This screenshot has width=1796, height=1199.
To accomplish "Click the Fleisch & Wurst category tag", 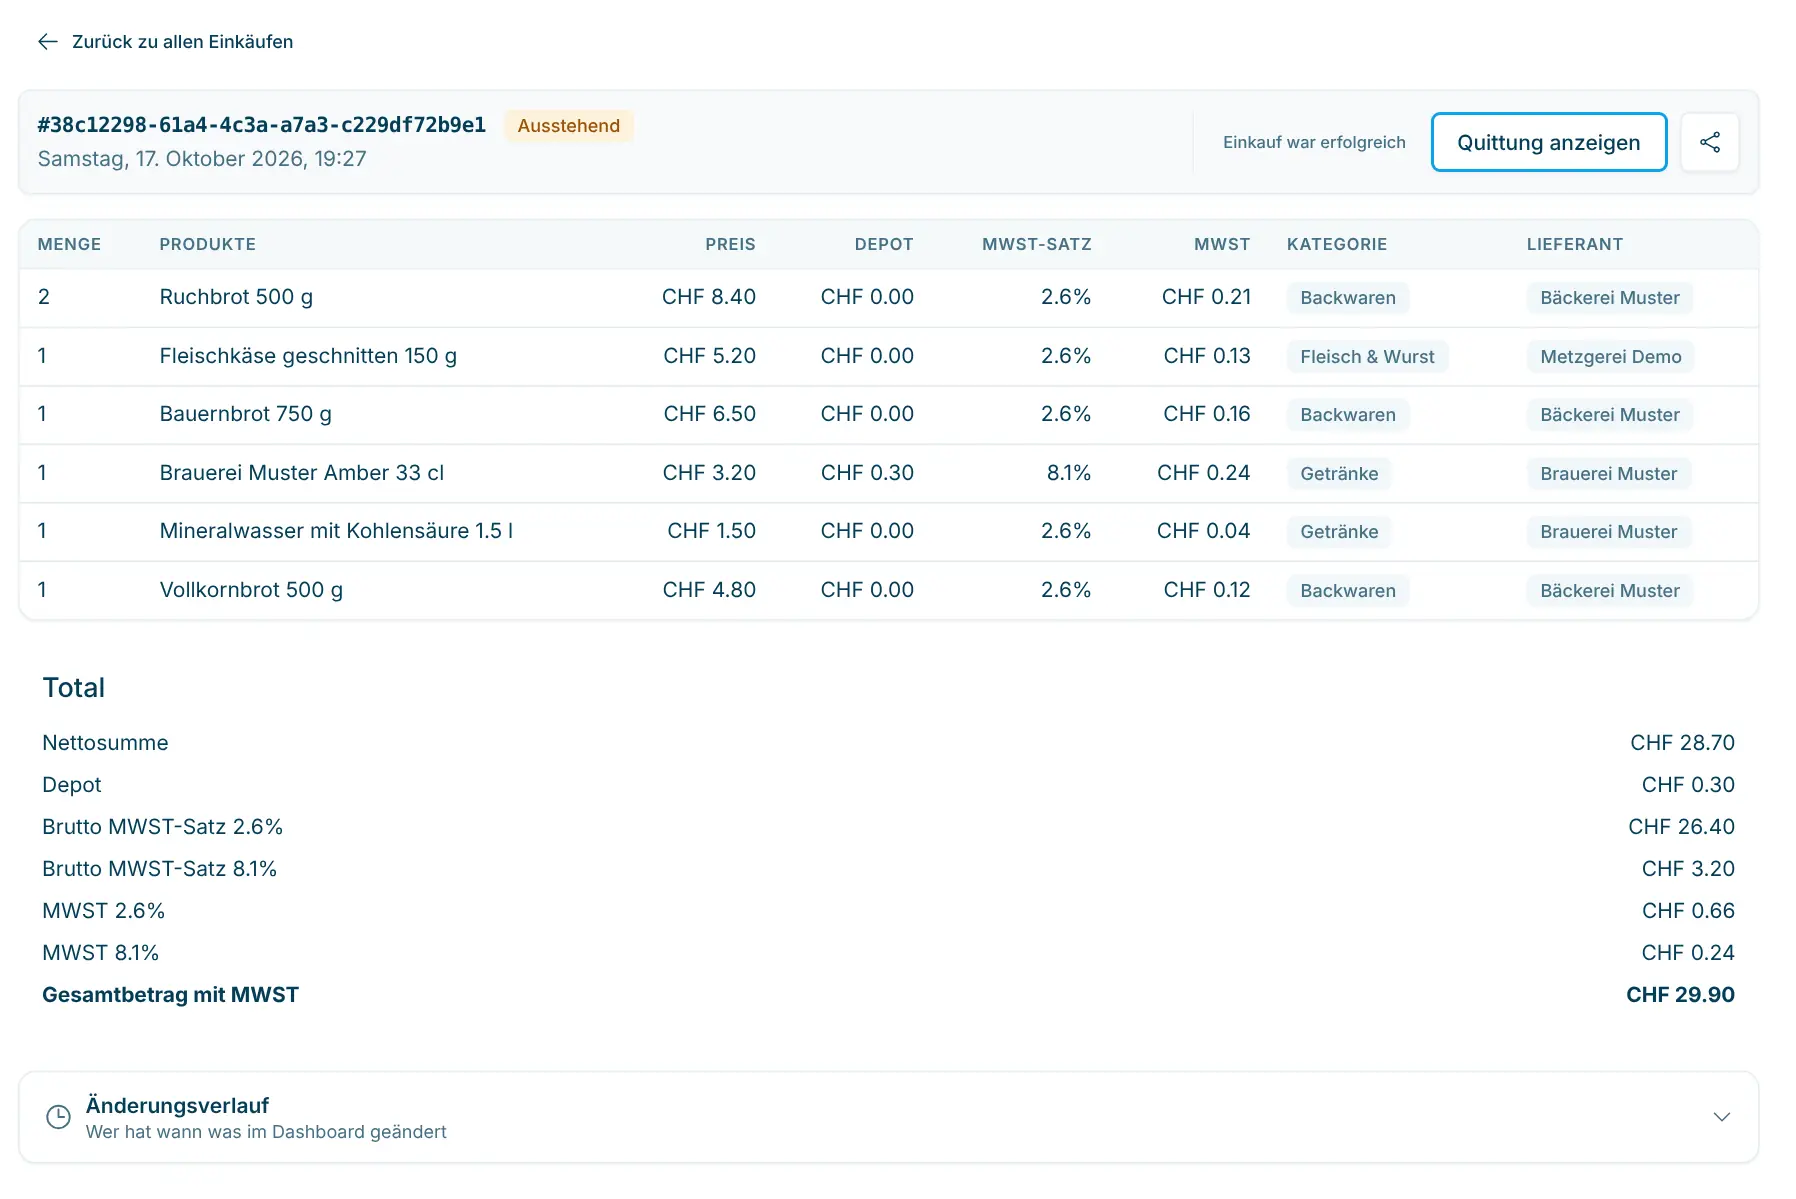I will pos(1367,356).
